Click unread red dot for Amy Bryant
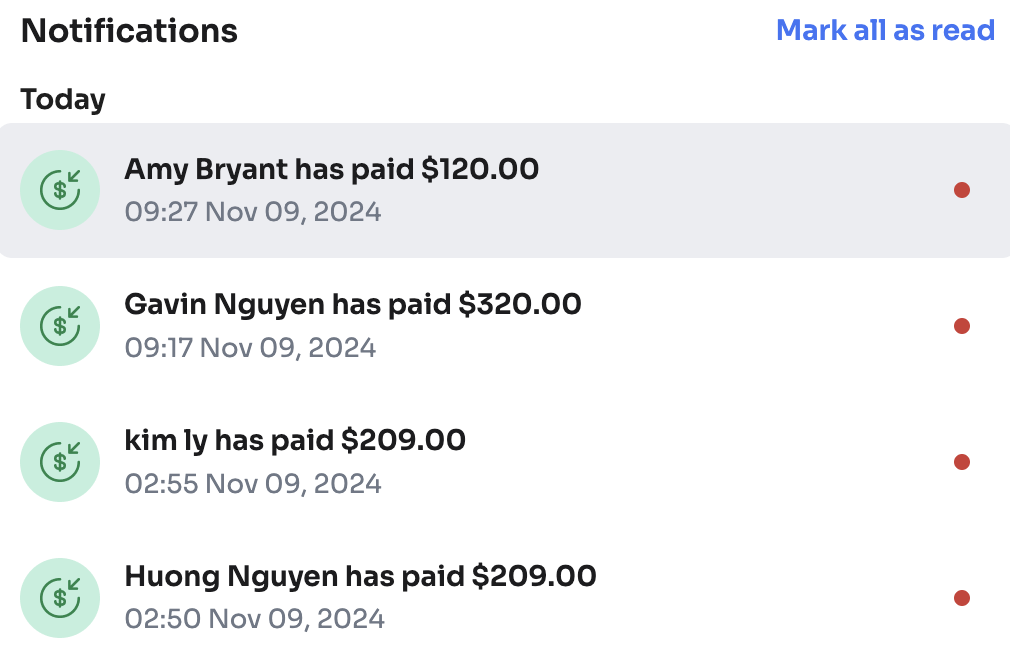This screenshot has width=1010, height=654. [x=962, y=190]
